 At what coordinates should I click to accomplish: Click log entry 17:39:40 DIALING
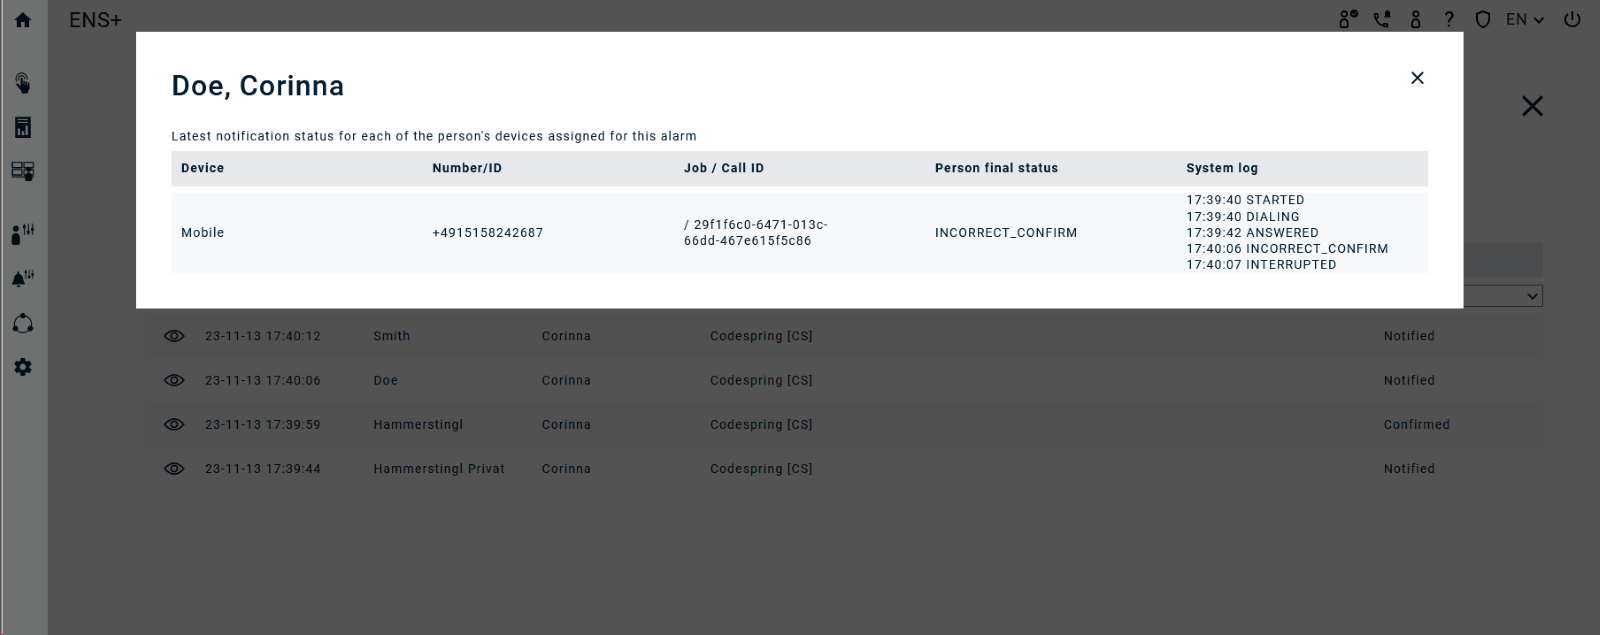pyautogui.click(x=1243, y=216)
